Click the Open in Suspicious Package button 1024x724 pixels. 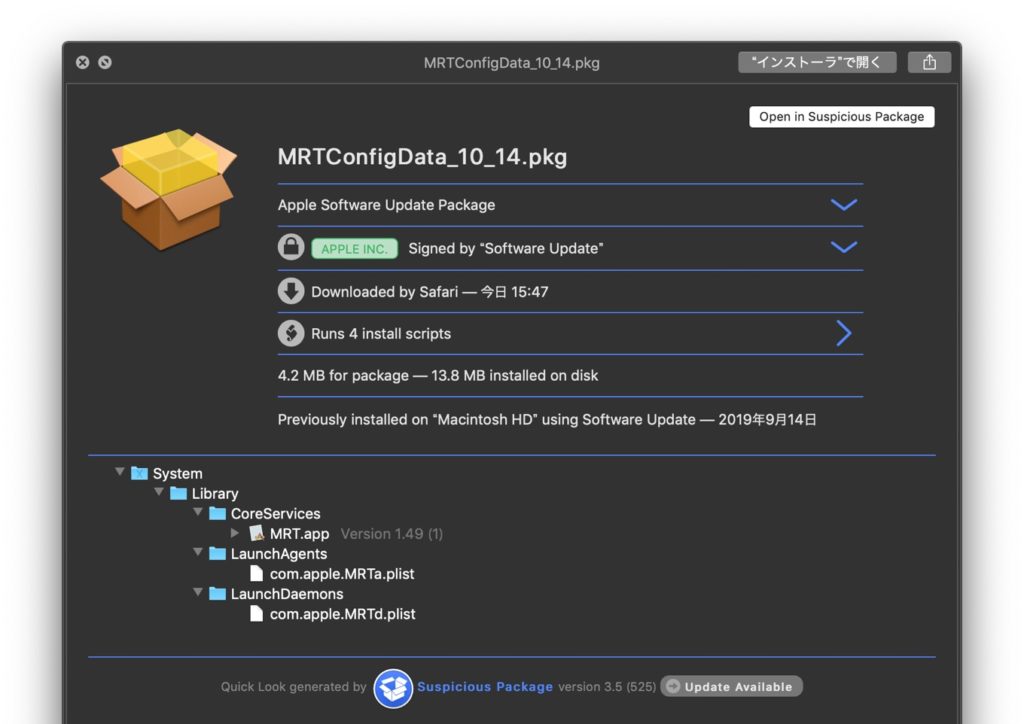pyautogui.click(x=841, y=116)
